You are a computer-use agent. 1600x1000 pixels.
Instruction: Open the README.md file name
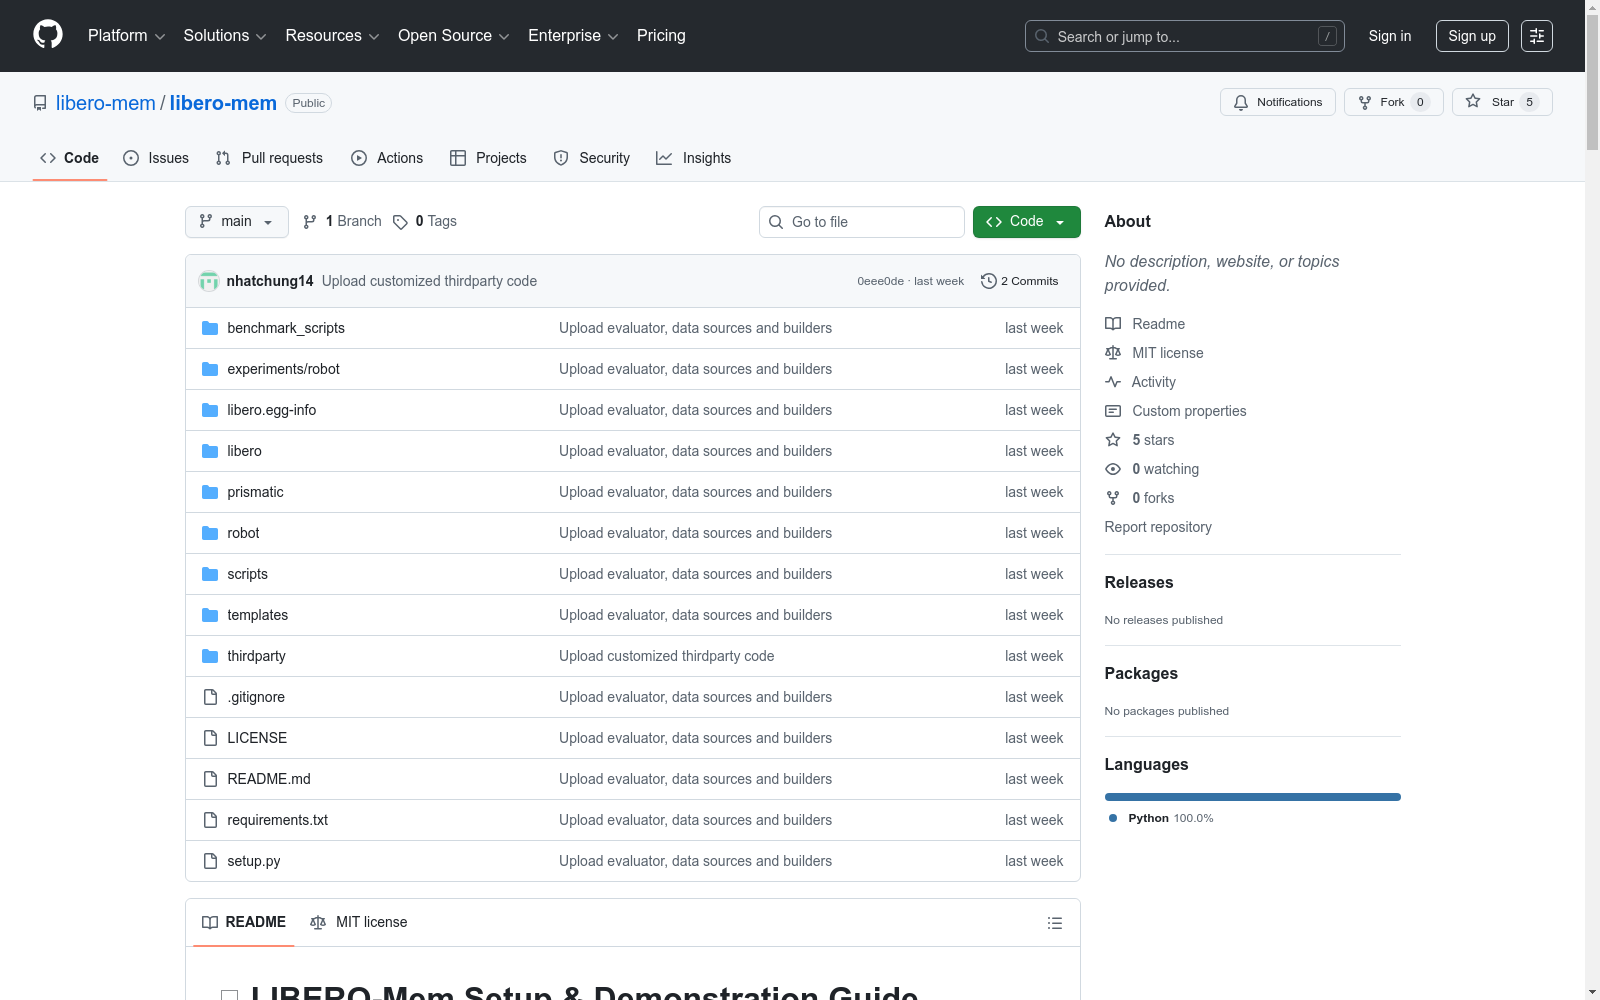point(269,779)
